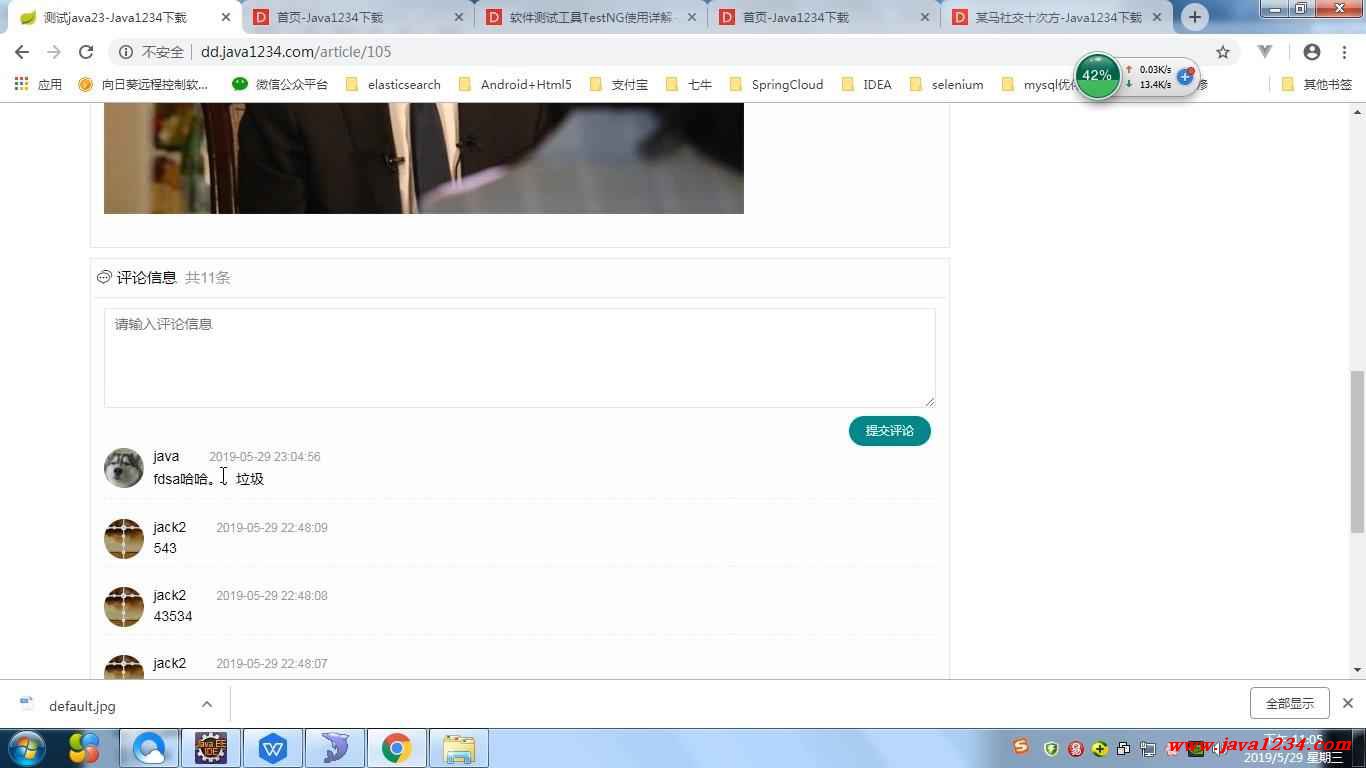Viewport: 1366px width, 768px height.
Task: Open the 七牛 bookmark folder
Action: pos(689,84)
